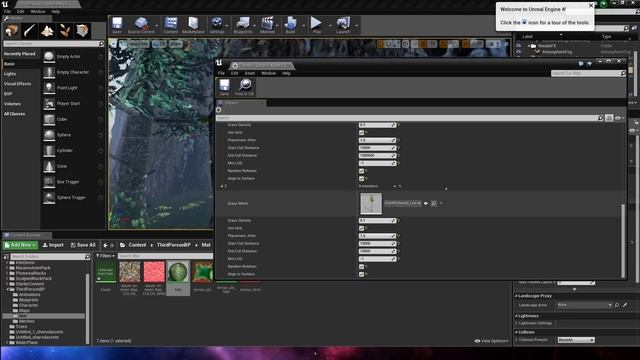Open Landscape Actor dropdown
The height and width of the screenshot is (360, 640).
pos(584,305)
